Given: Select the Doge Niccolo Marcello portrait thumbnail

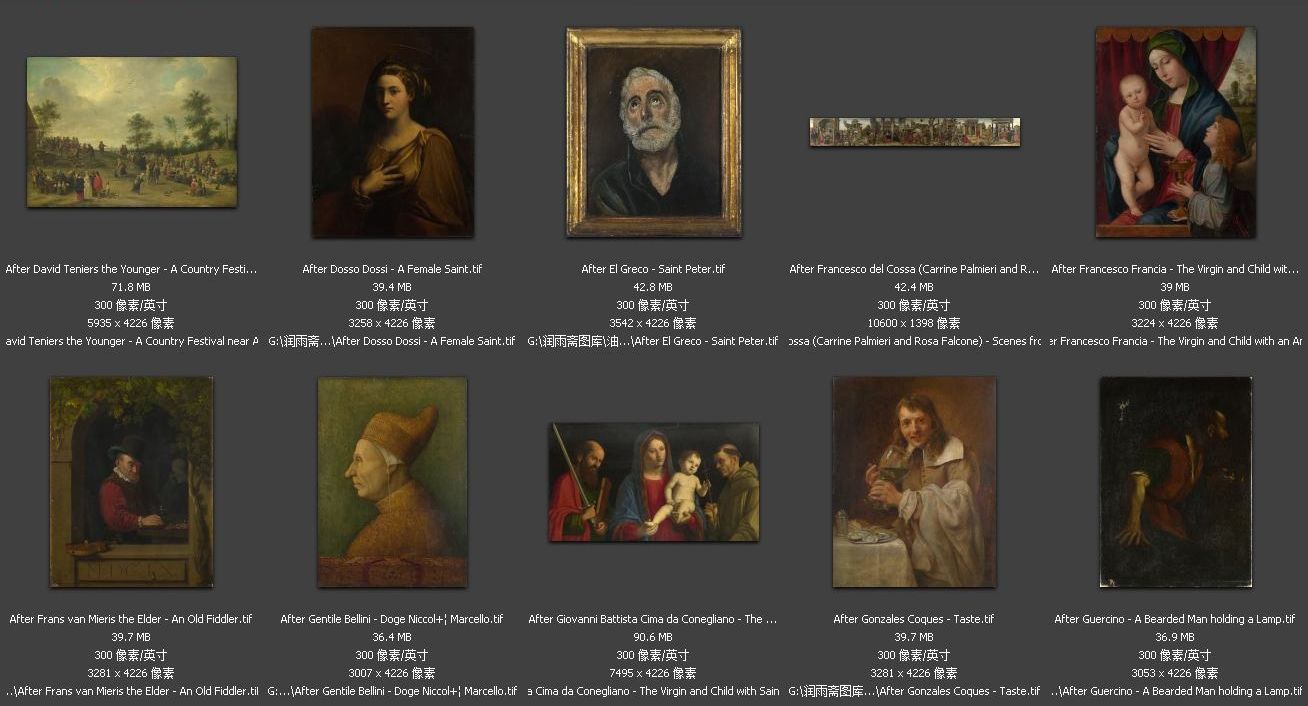Looking at the screenshot, I should 392,482.
